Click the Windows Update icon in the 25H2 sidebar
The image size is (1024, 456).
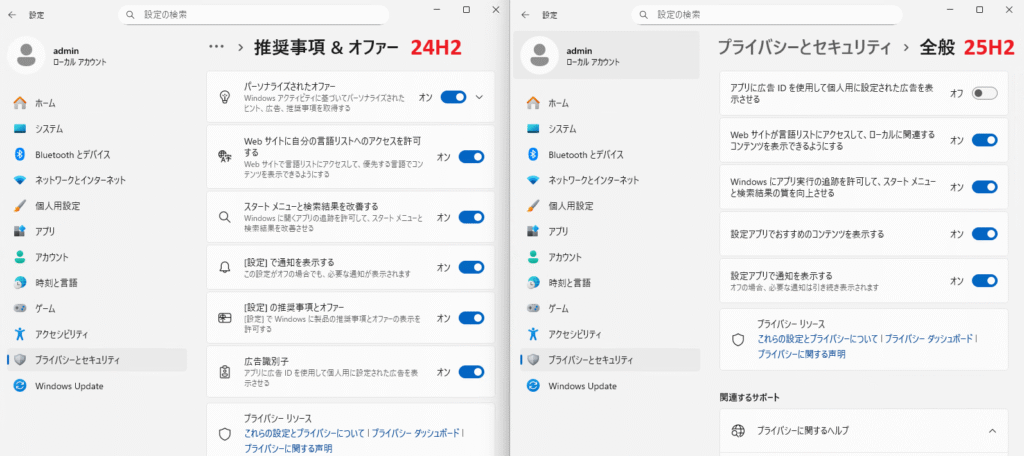[533, 385]
